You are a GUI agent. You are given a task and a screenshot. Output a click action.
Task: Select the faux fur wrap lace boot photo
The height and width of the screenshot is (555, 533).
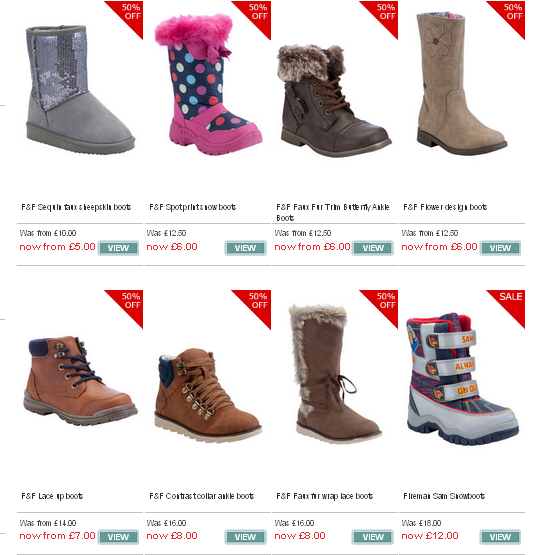335,373
